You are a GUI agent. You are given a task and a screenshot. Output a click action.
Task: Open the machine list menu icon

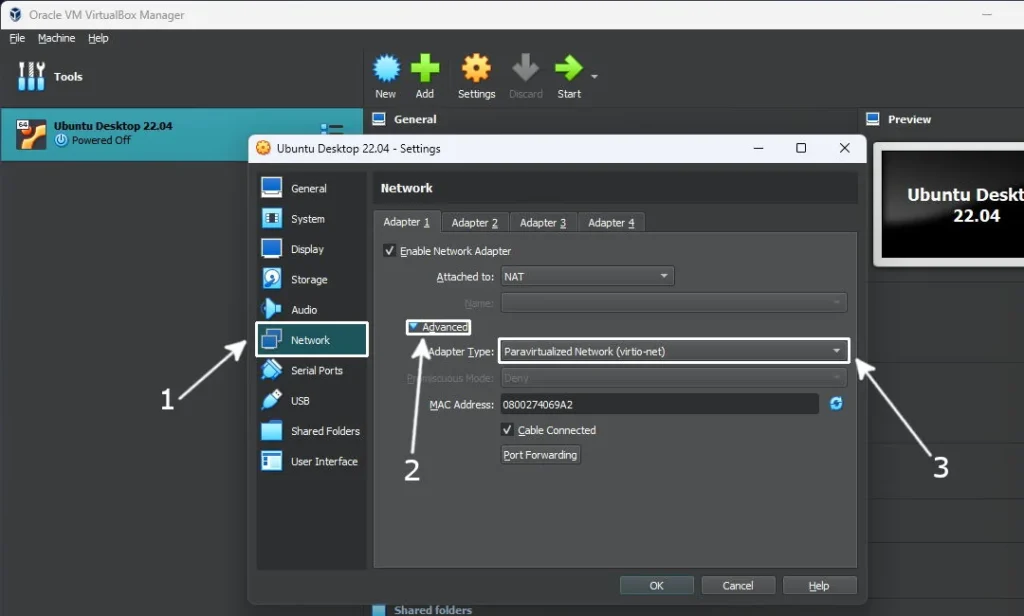click(x=332, y=128)
